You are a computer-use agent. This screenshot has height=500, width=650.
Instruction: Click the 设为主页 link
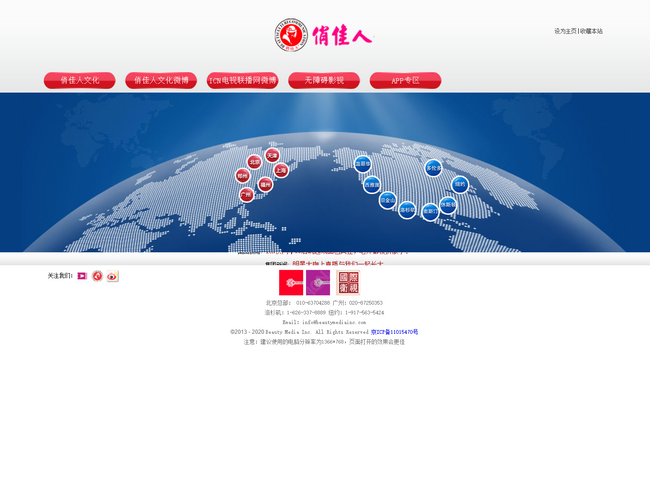tap(565, 31)
